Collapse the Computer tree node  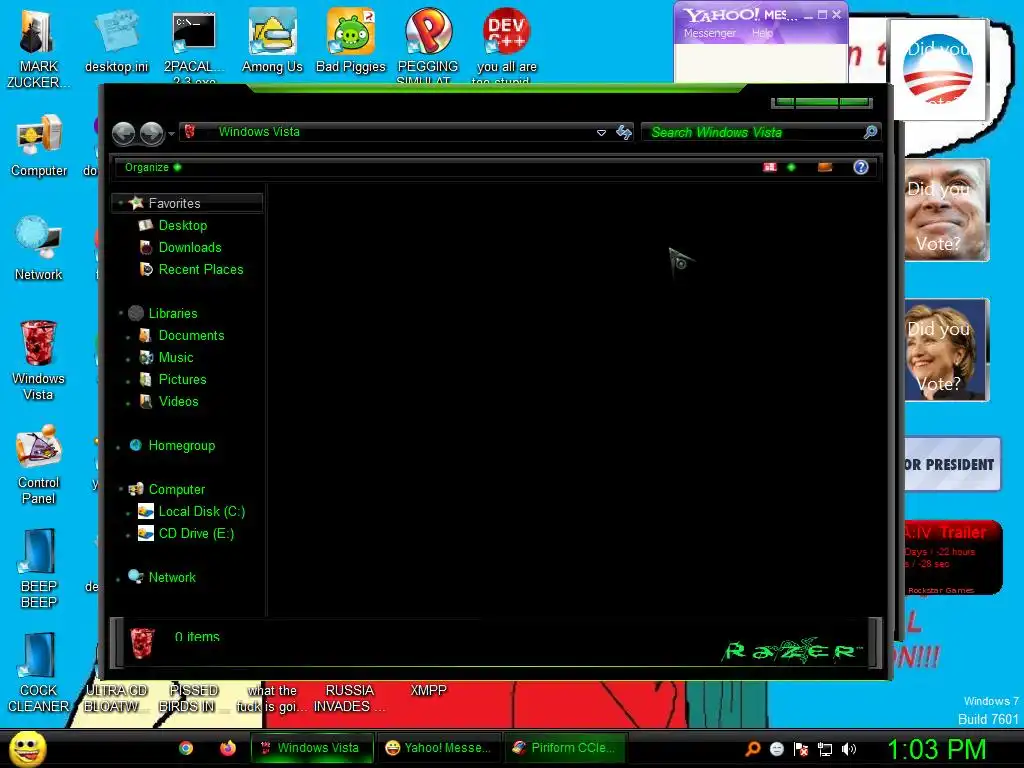[x=120, y=489]
